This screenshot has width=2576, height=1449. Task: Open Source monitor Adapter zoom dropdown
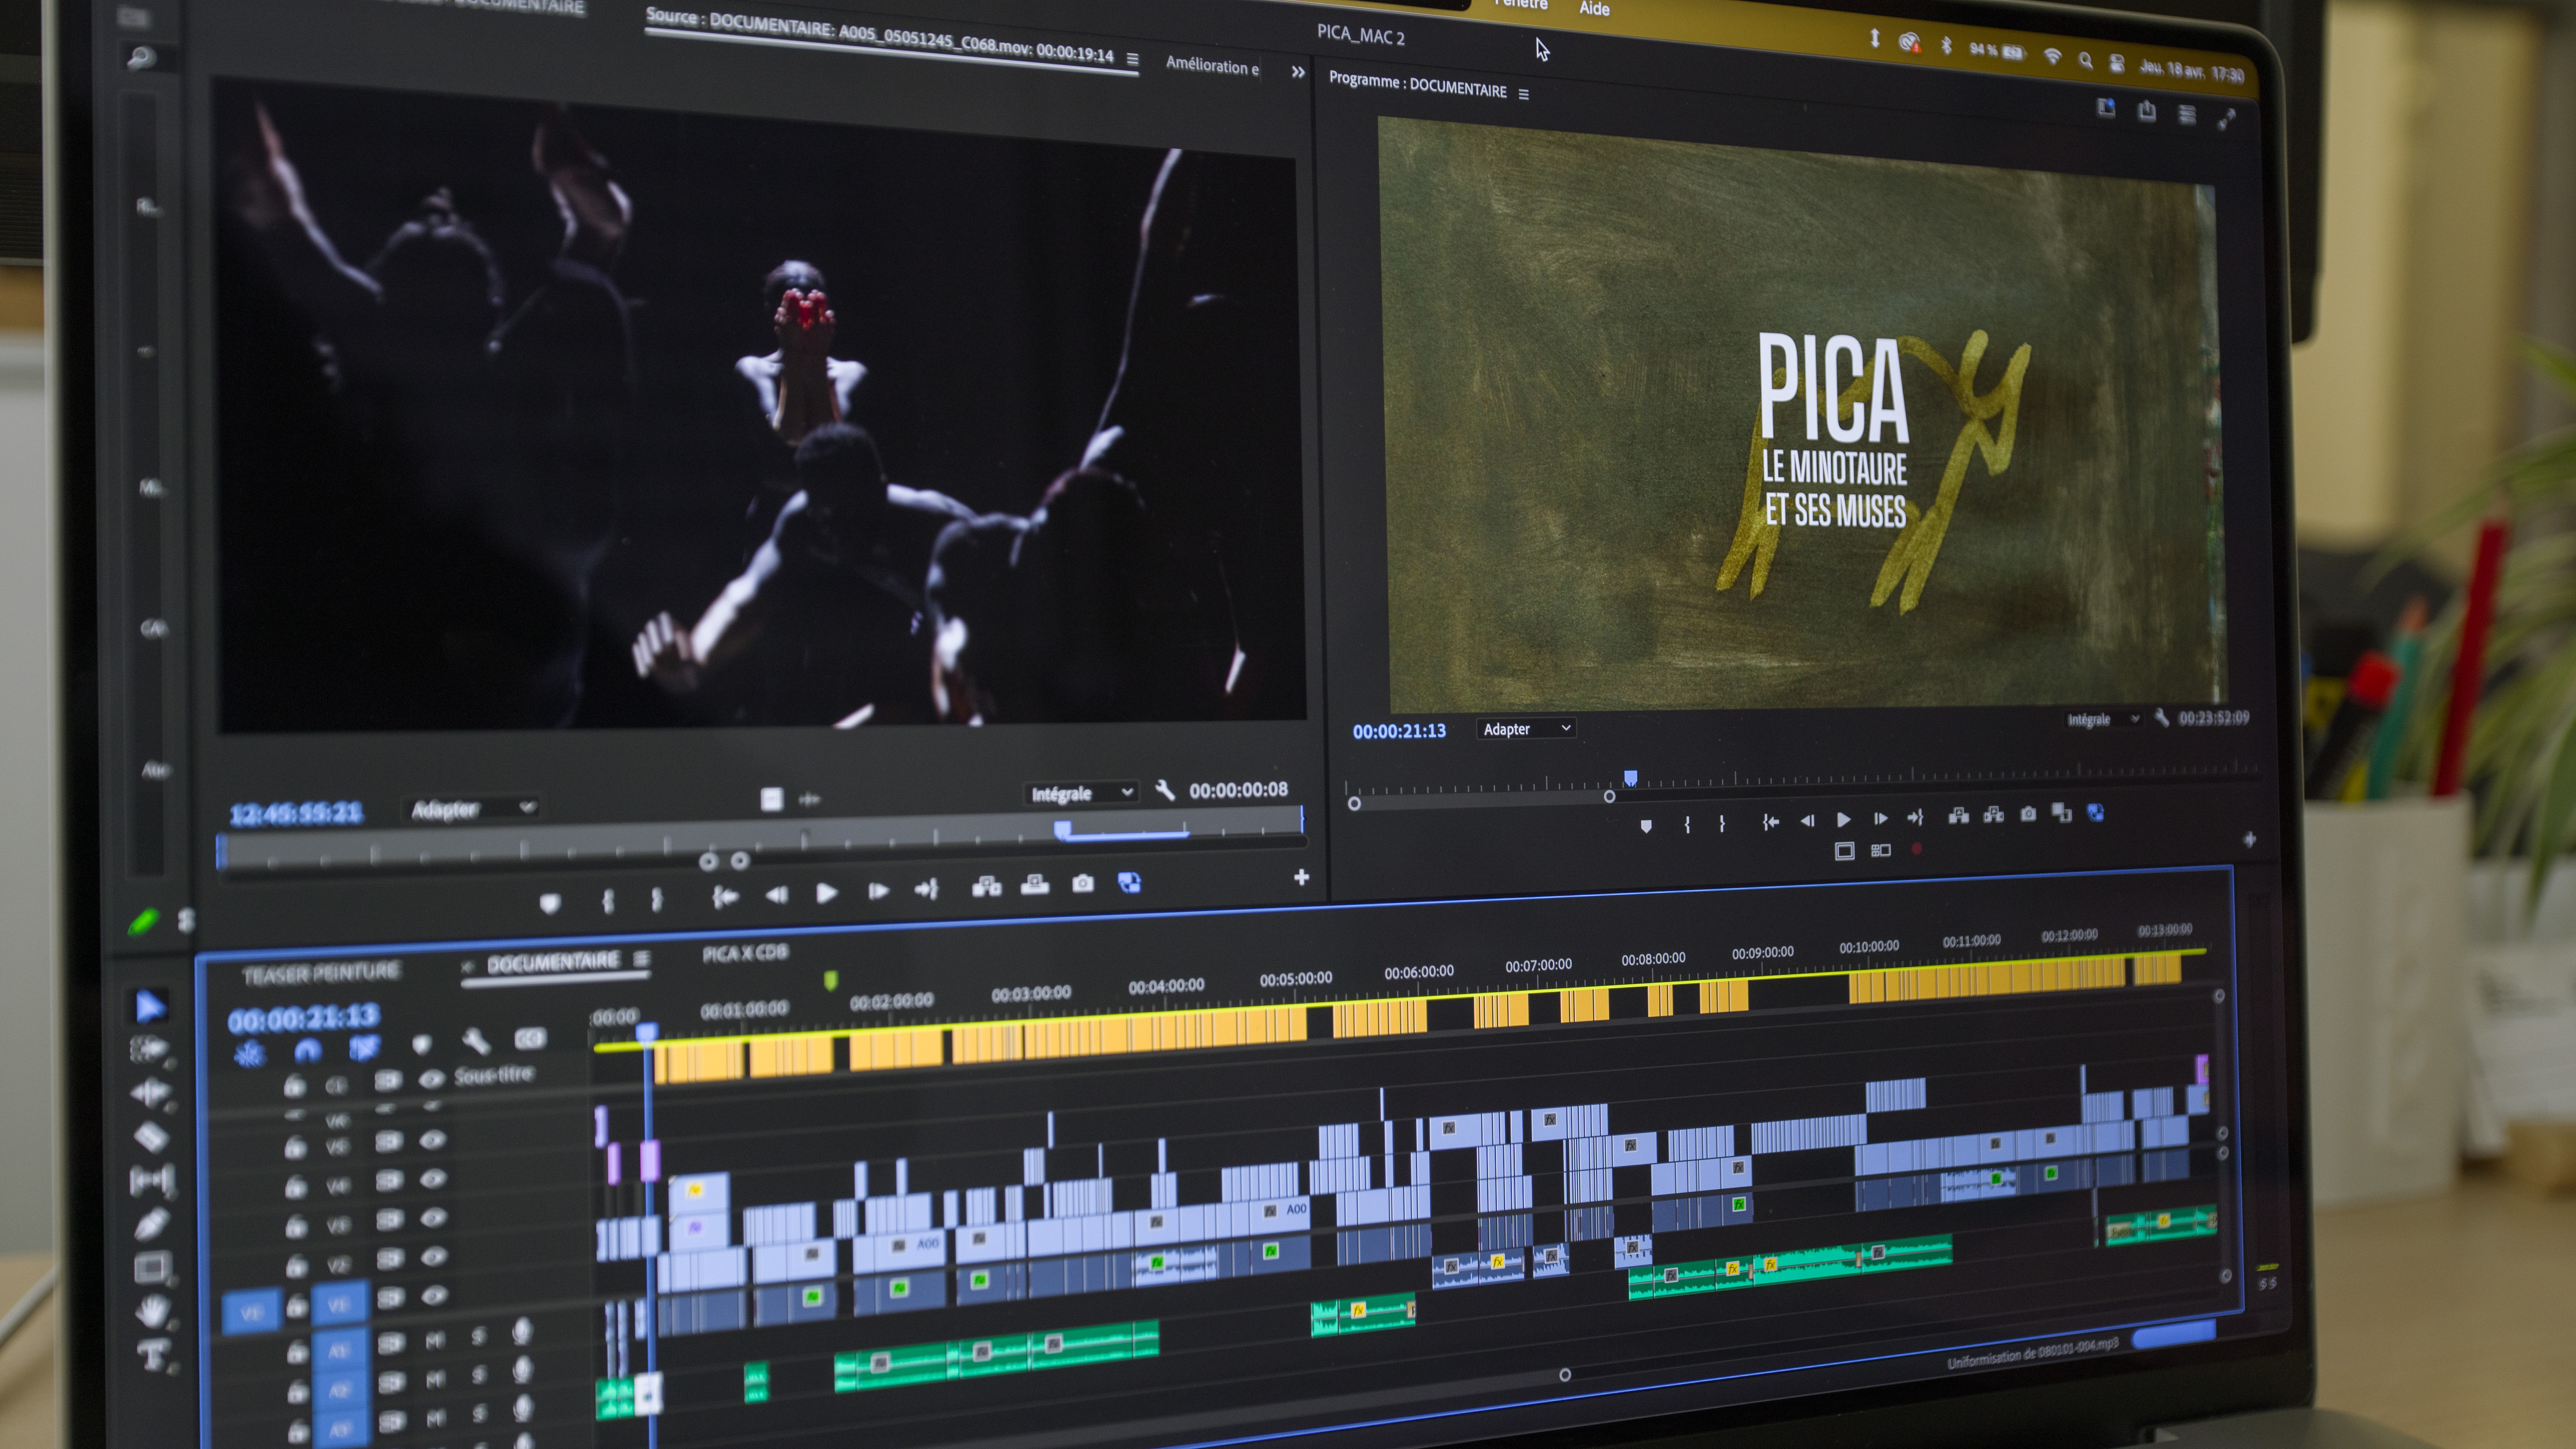[472, 808]
